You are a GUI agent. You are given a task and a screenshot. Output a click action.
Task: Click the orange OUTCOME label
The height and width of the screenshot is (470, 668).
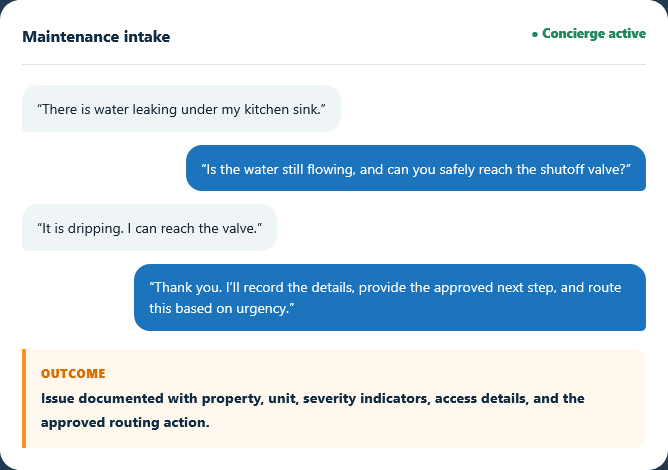point(73,374)
